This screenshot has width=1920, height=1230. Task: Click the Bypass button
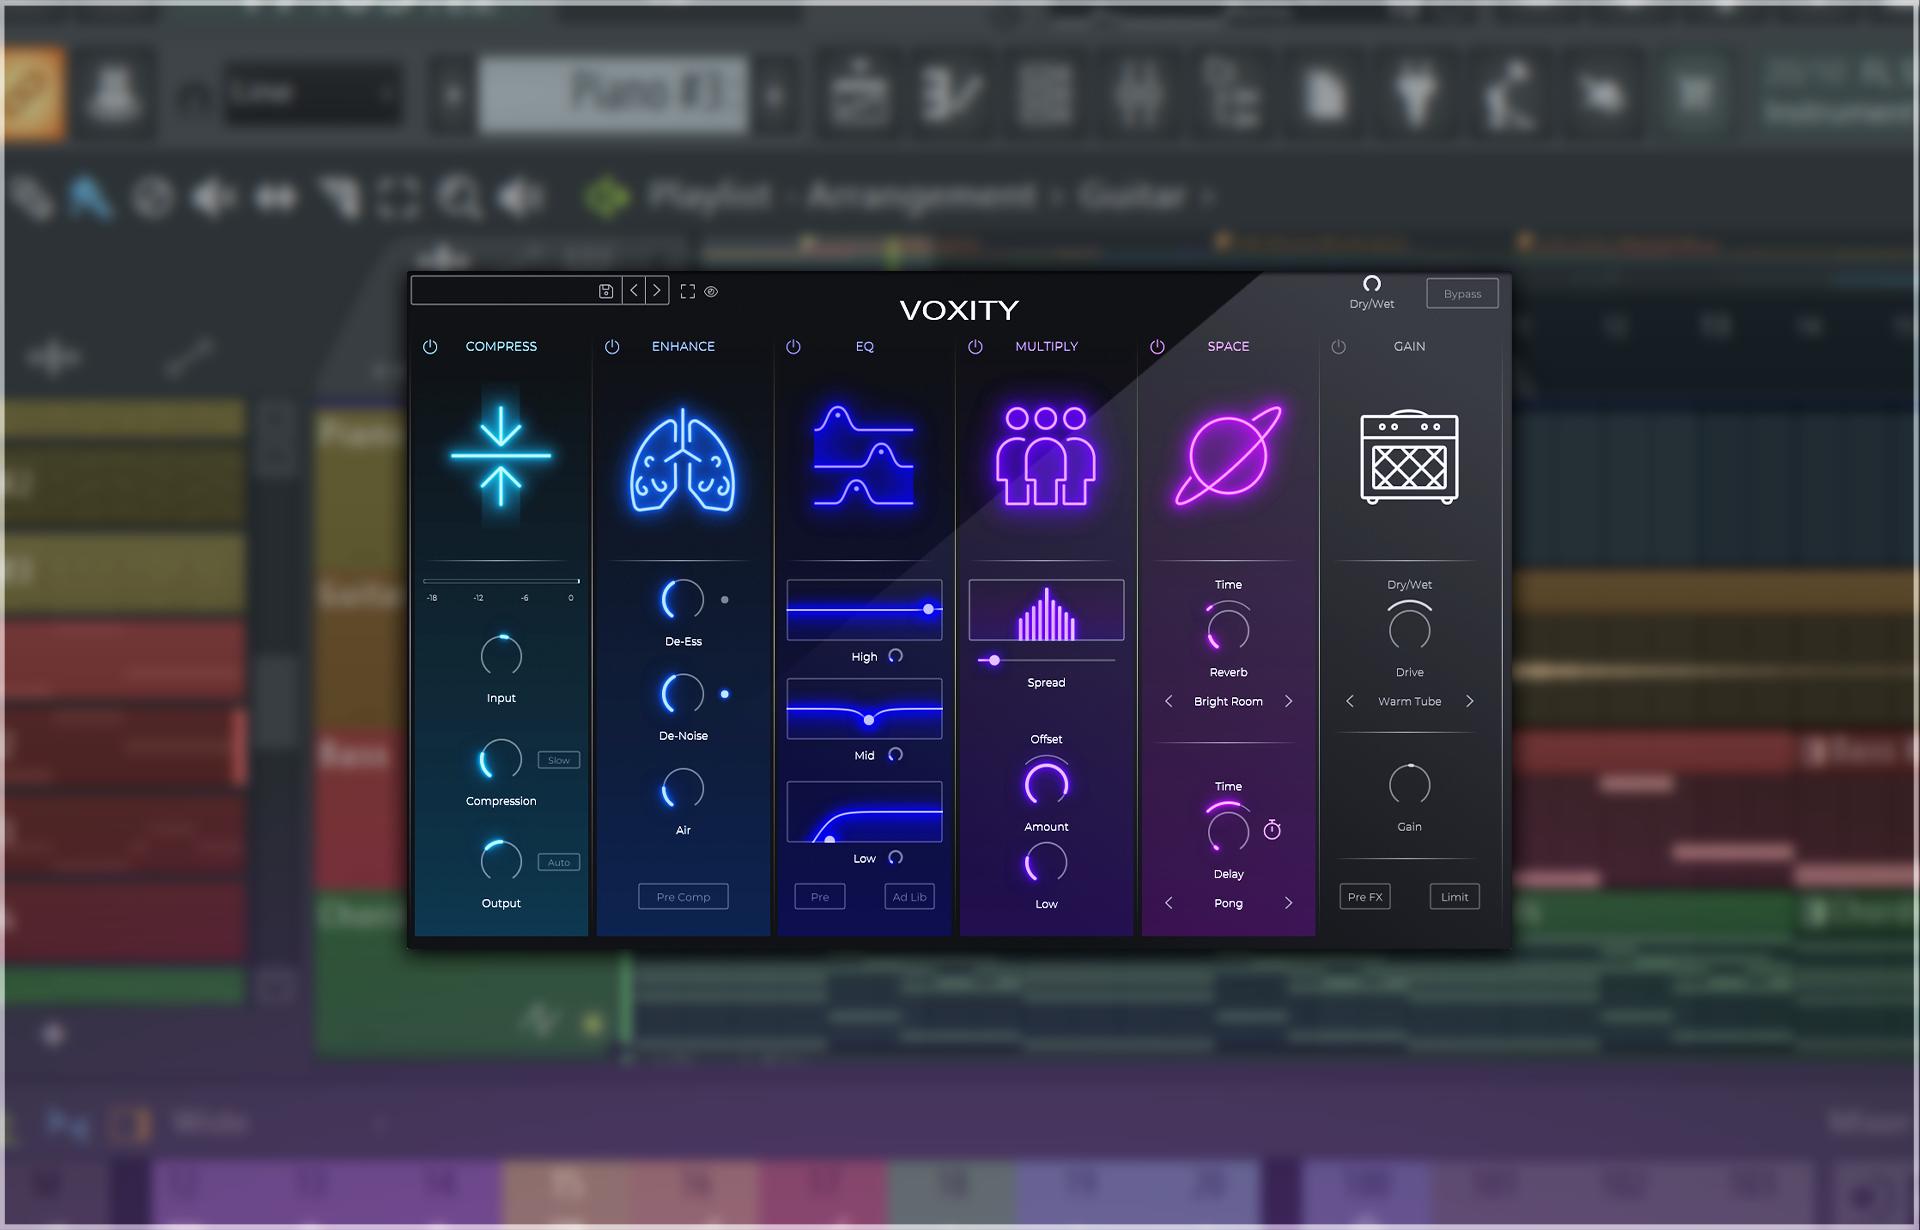tap(1462, 293)
